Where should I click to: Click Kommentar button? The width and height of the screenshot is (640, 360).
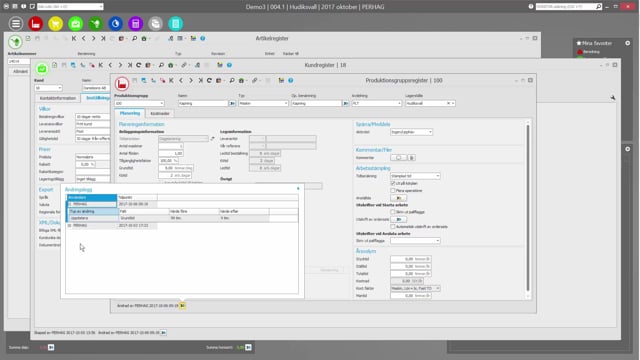coord(398,158)
